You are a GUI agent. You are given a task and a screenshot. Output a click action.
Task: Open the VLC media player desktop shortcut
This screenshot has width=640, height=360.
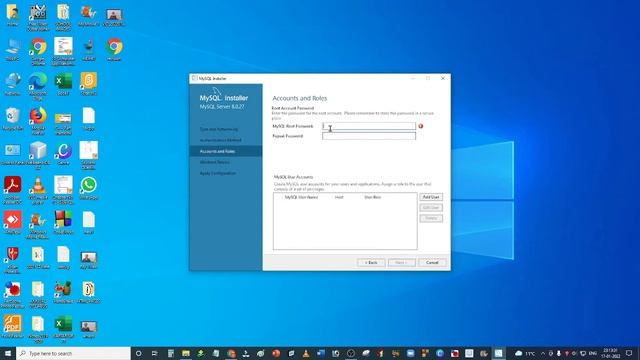38,190
